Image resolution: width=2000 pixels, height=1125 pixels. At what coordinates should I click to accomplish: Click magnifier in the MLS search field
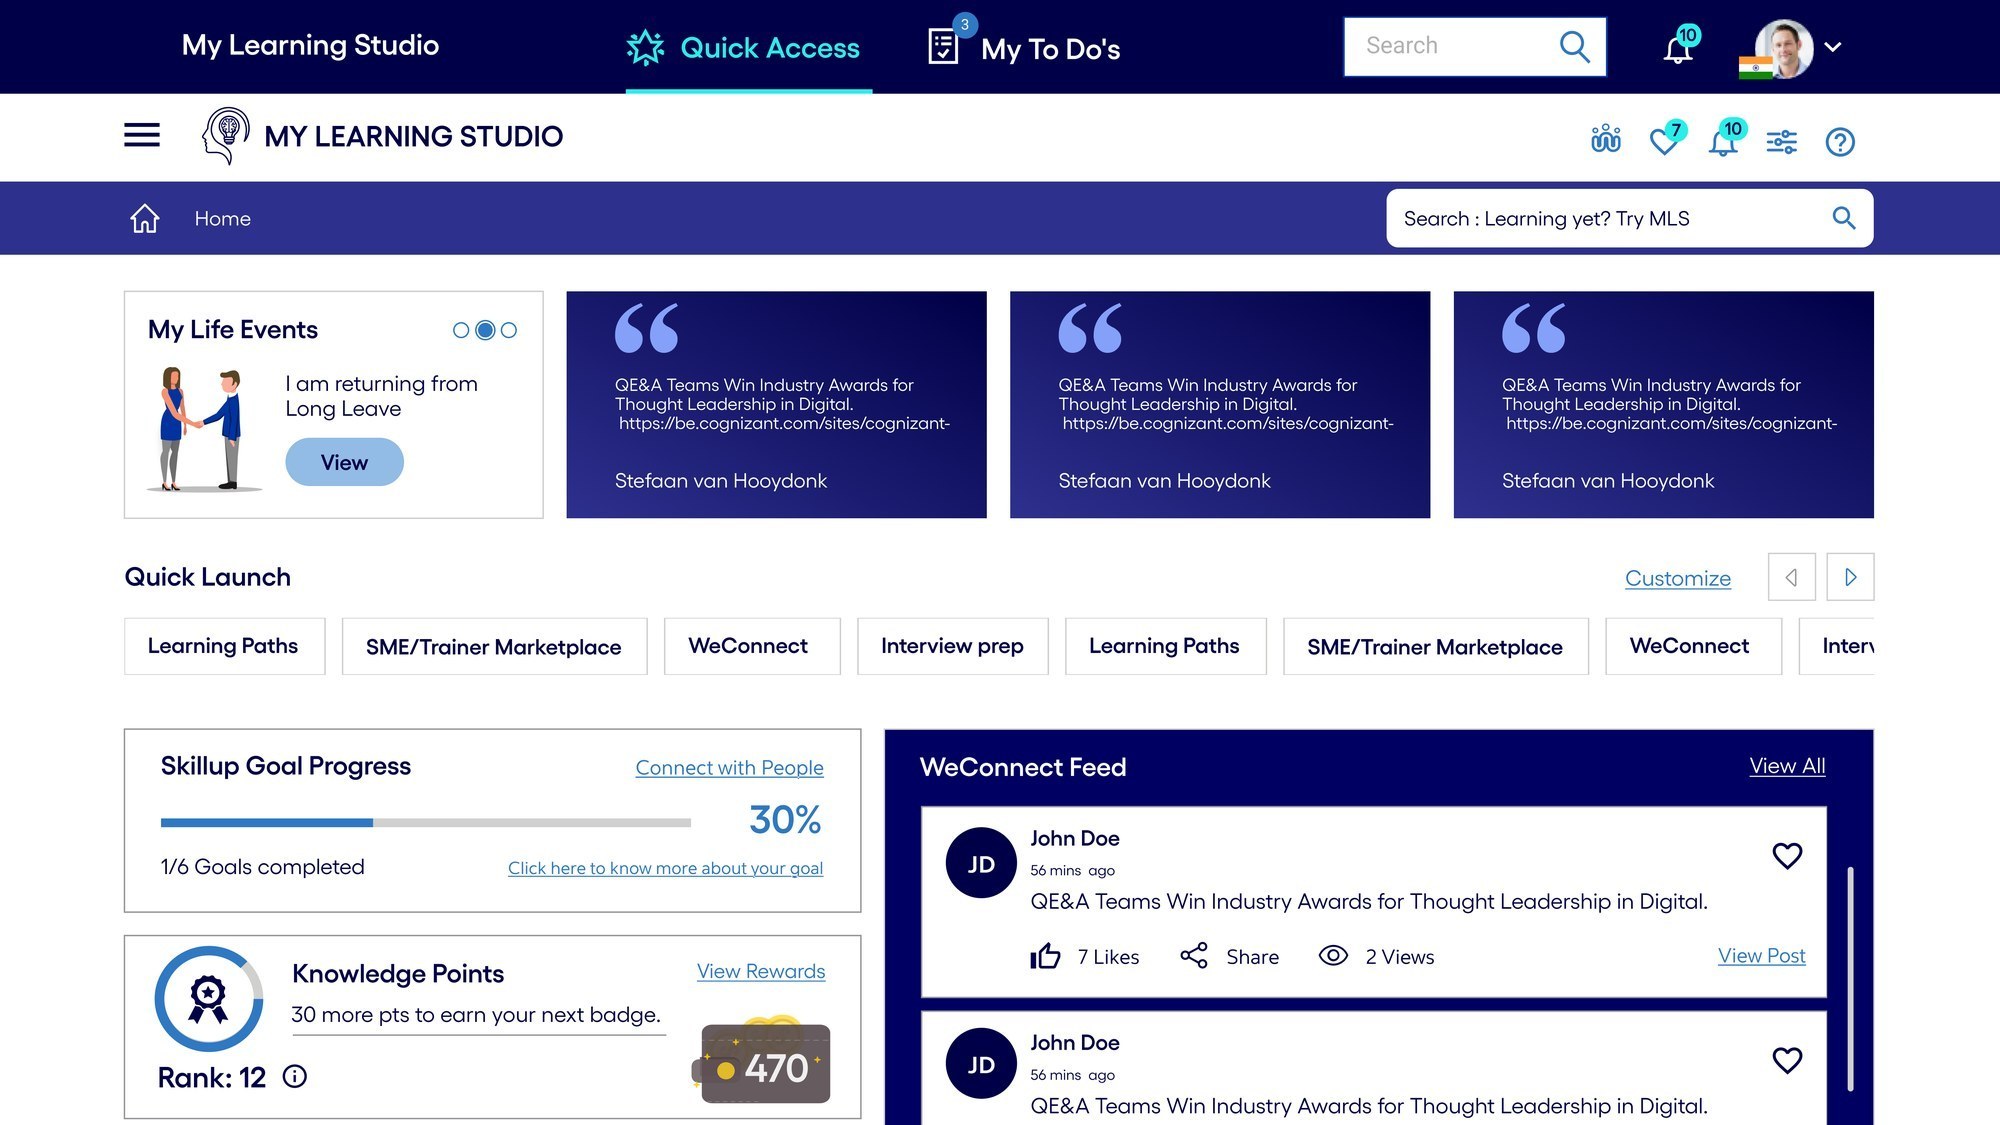click(1843, 218)
